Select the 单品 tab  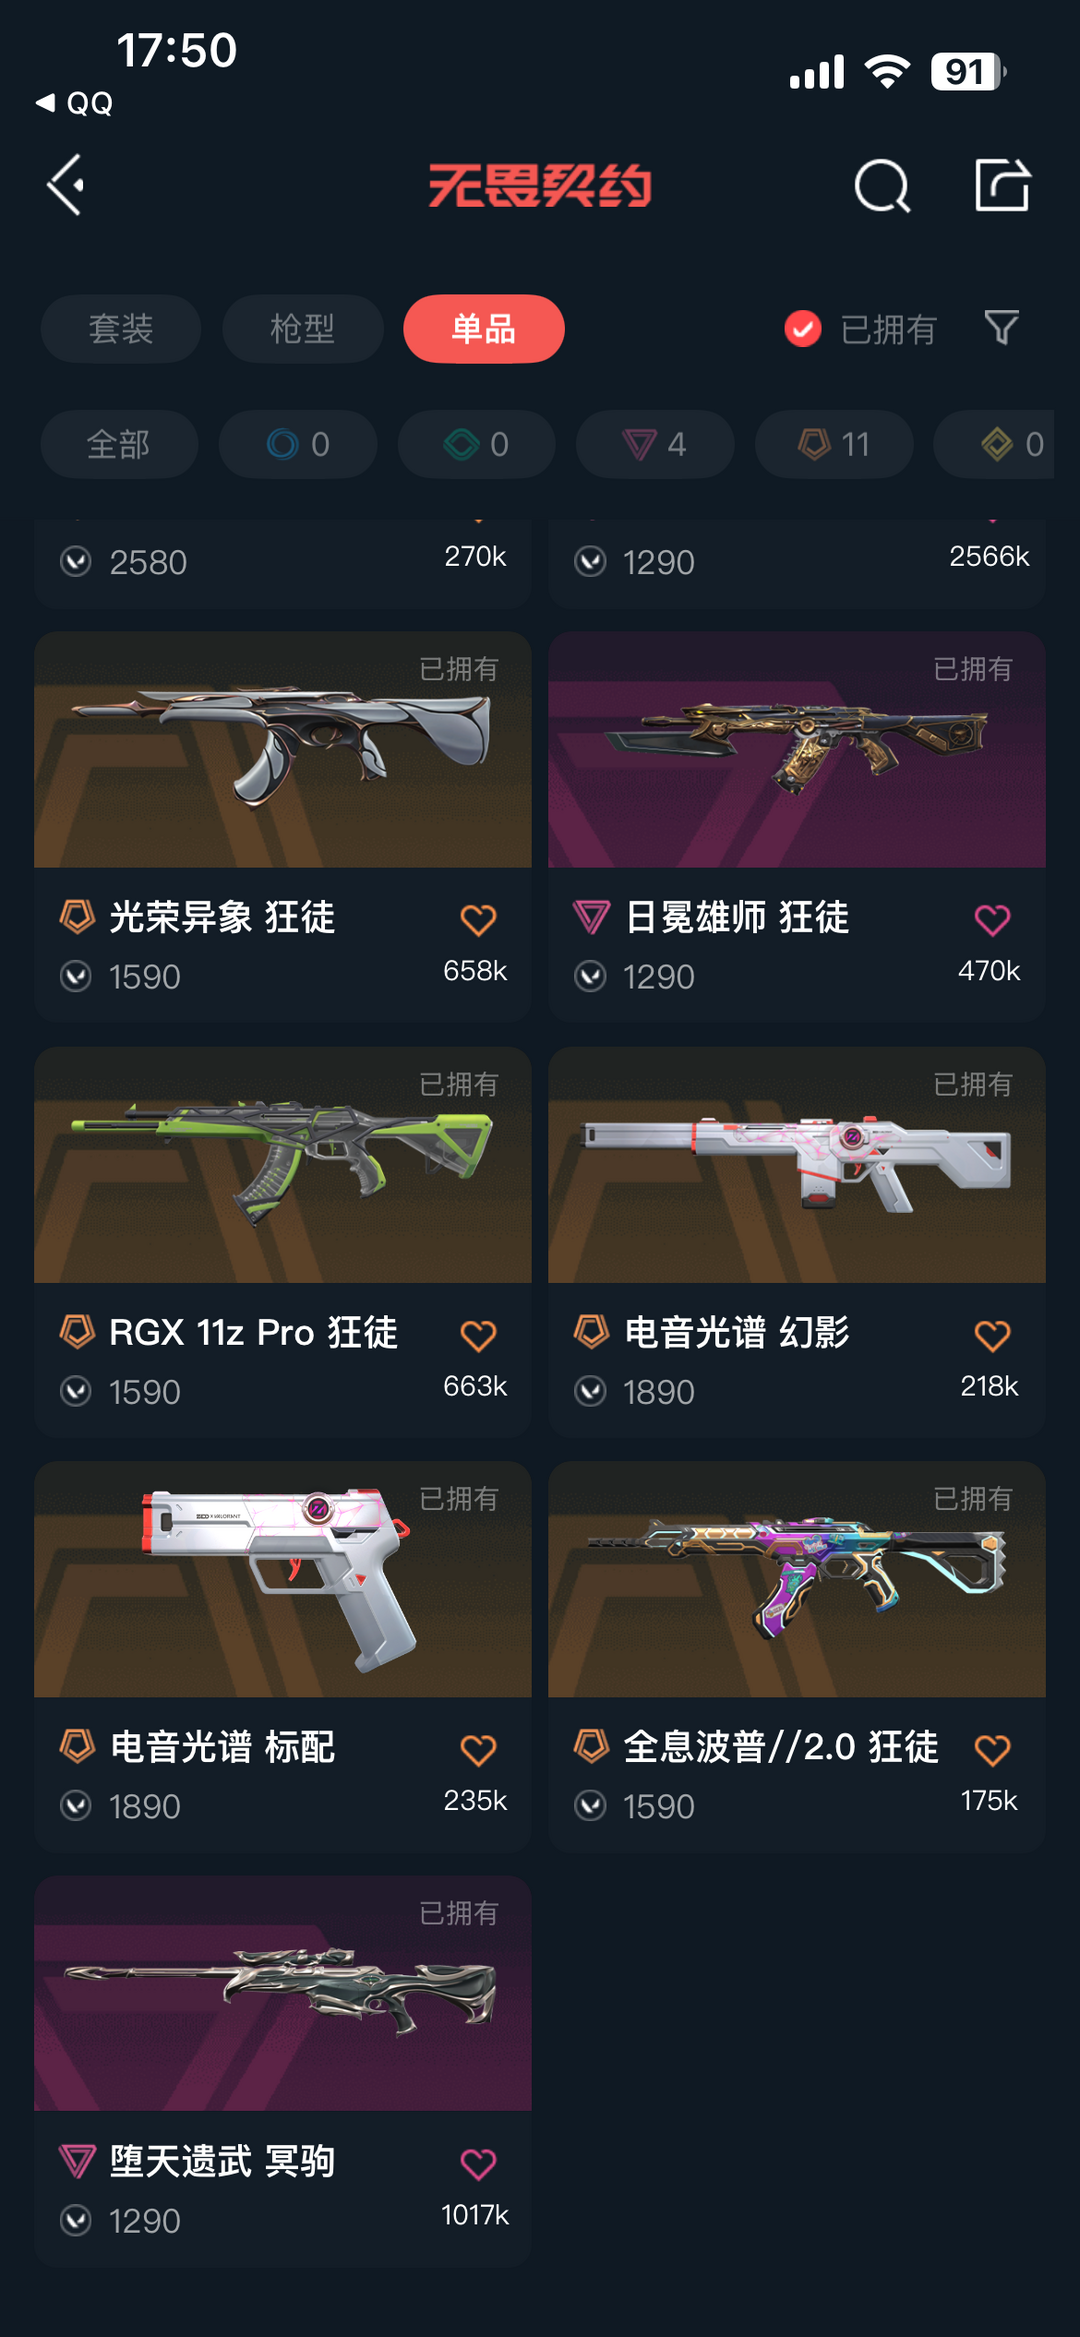[484, 329]
